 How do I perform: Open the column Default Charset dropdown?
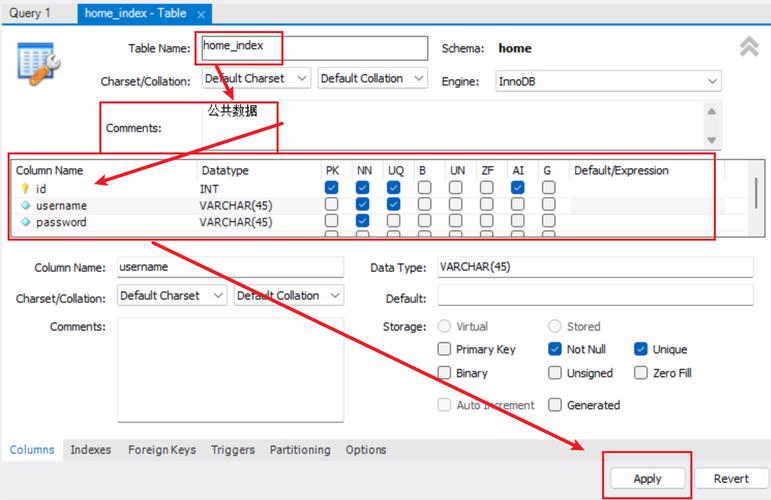pos(171,296)
